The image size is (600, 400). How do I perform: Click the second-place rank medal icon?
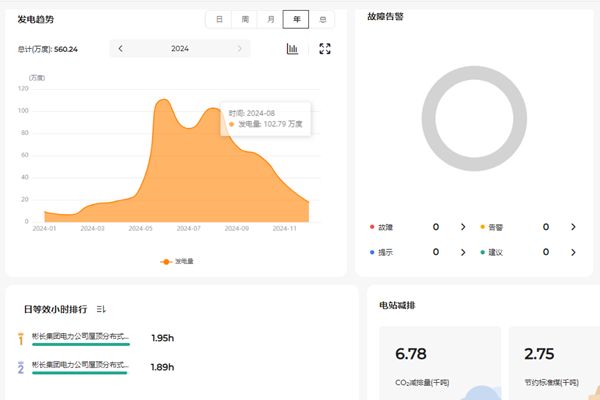coord(20,367)
